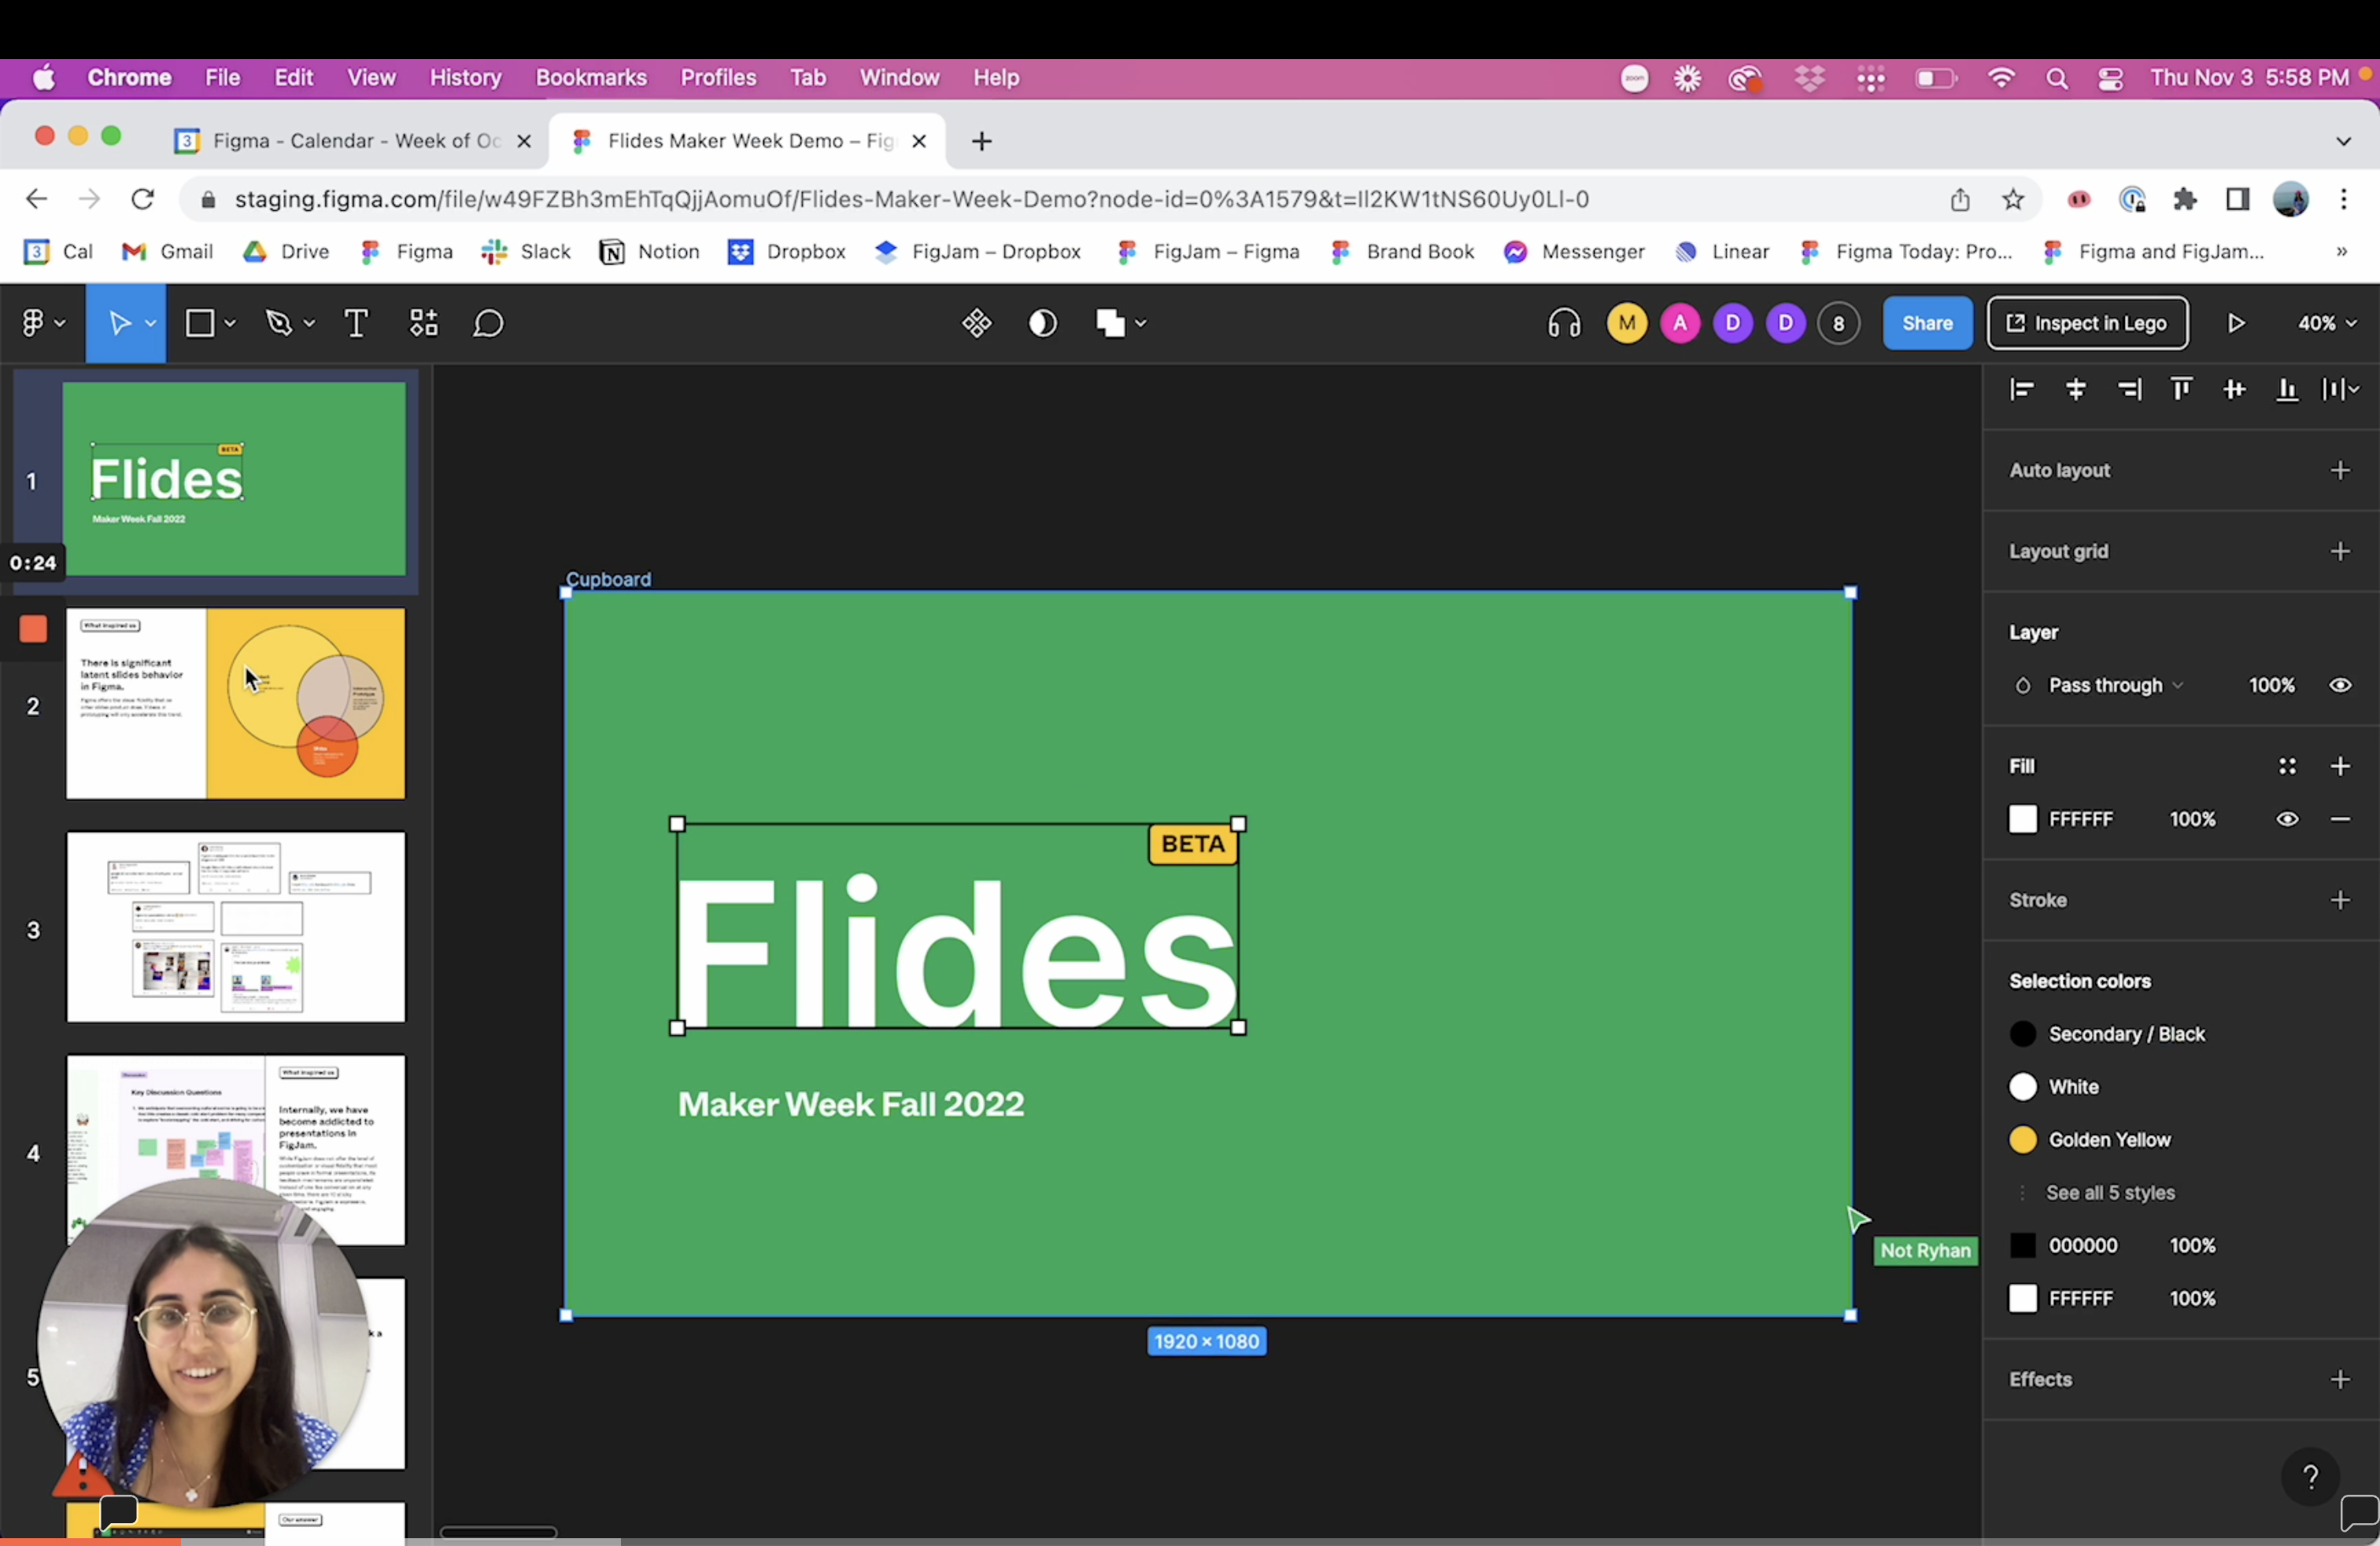Select Flides Maker Week Demo tab
This screenshot has height=1546, width=2380.
[746, 141]
